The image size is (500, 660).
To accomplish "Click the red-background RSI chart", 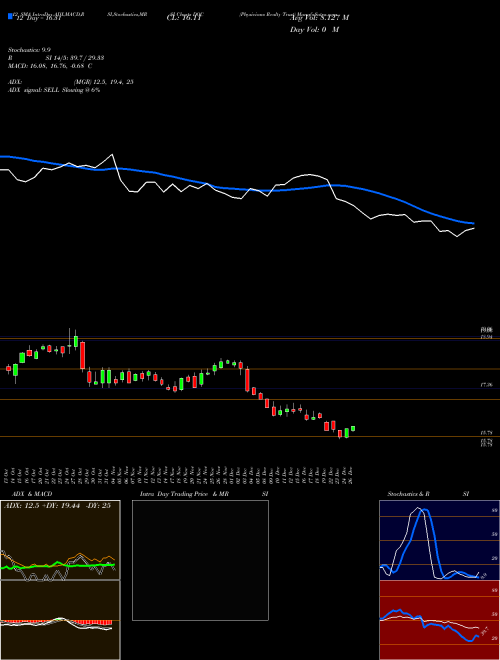I will coord(439,620).
